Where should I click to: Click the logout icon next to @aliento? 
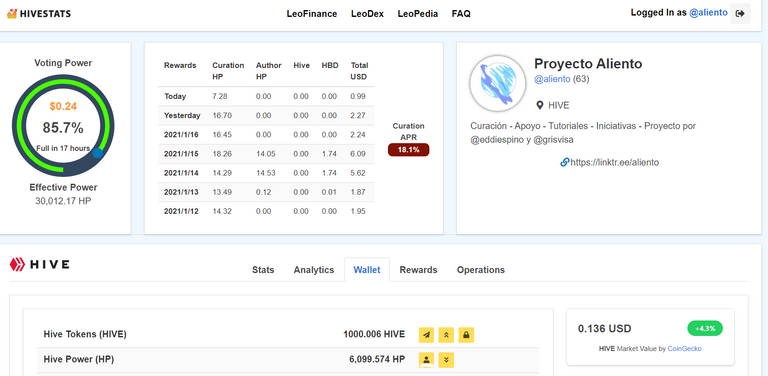tap(740, 14)
